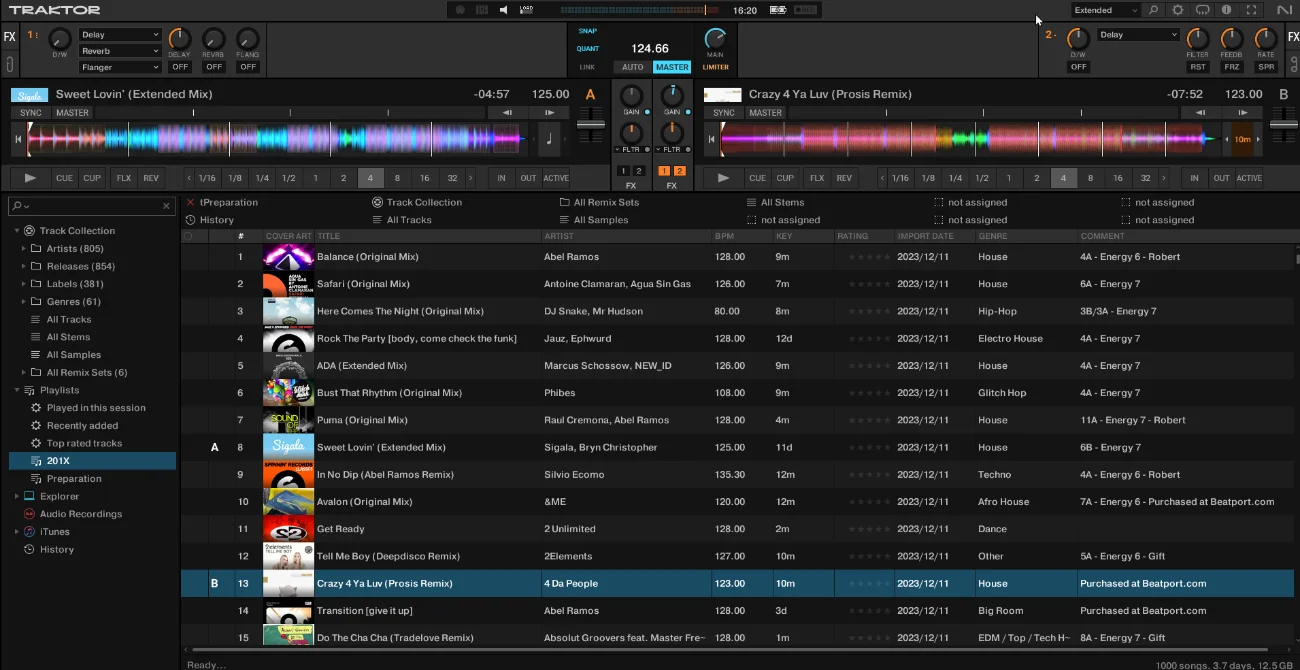1300x670 pixels.
Task: Click the speaker audio indicator icon
Action: coord(503,10)
